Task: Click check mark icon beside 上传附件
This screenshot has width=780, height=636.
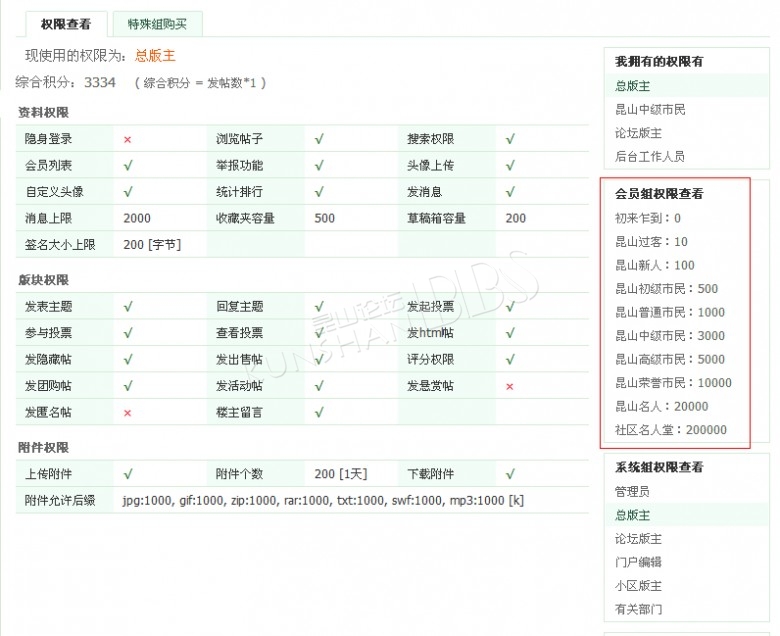Action: [128, 474]
